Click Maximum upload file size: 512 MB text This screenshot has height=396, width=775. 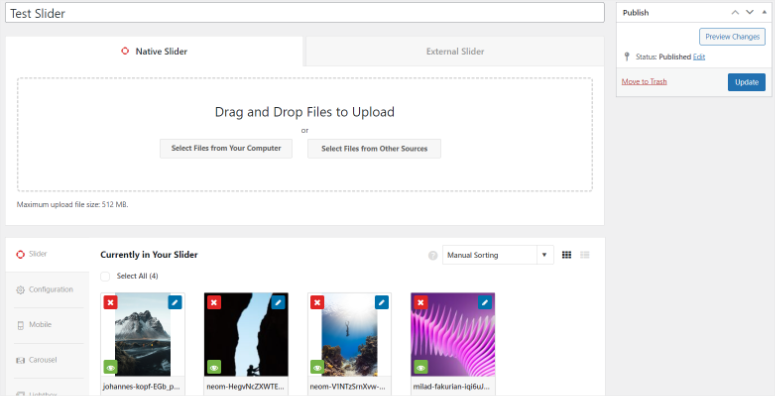73,204
